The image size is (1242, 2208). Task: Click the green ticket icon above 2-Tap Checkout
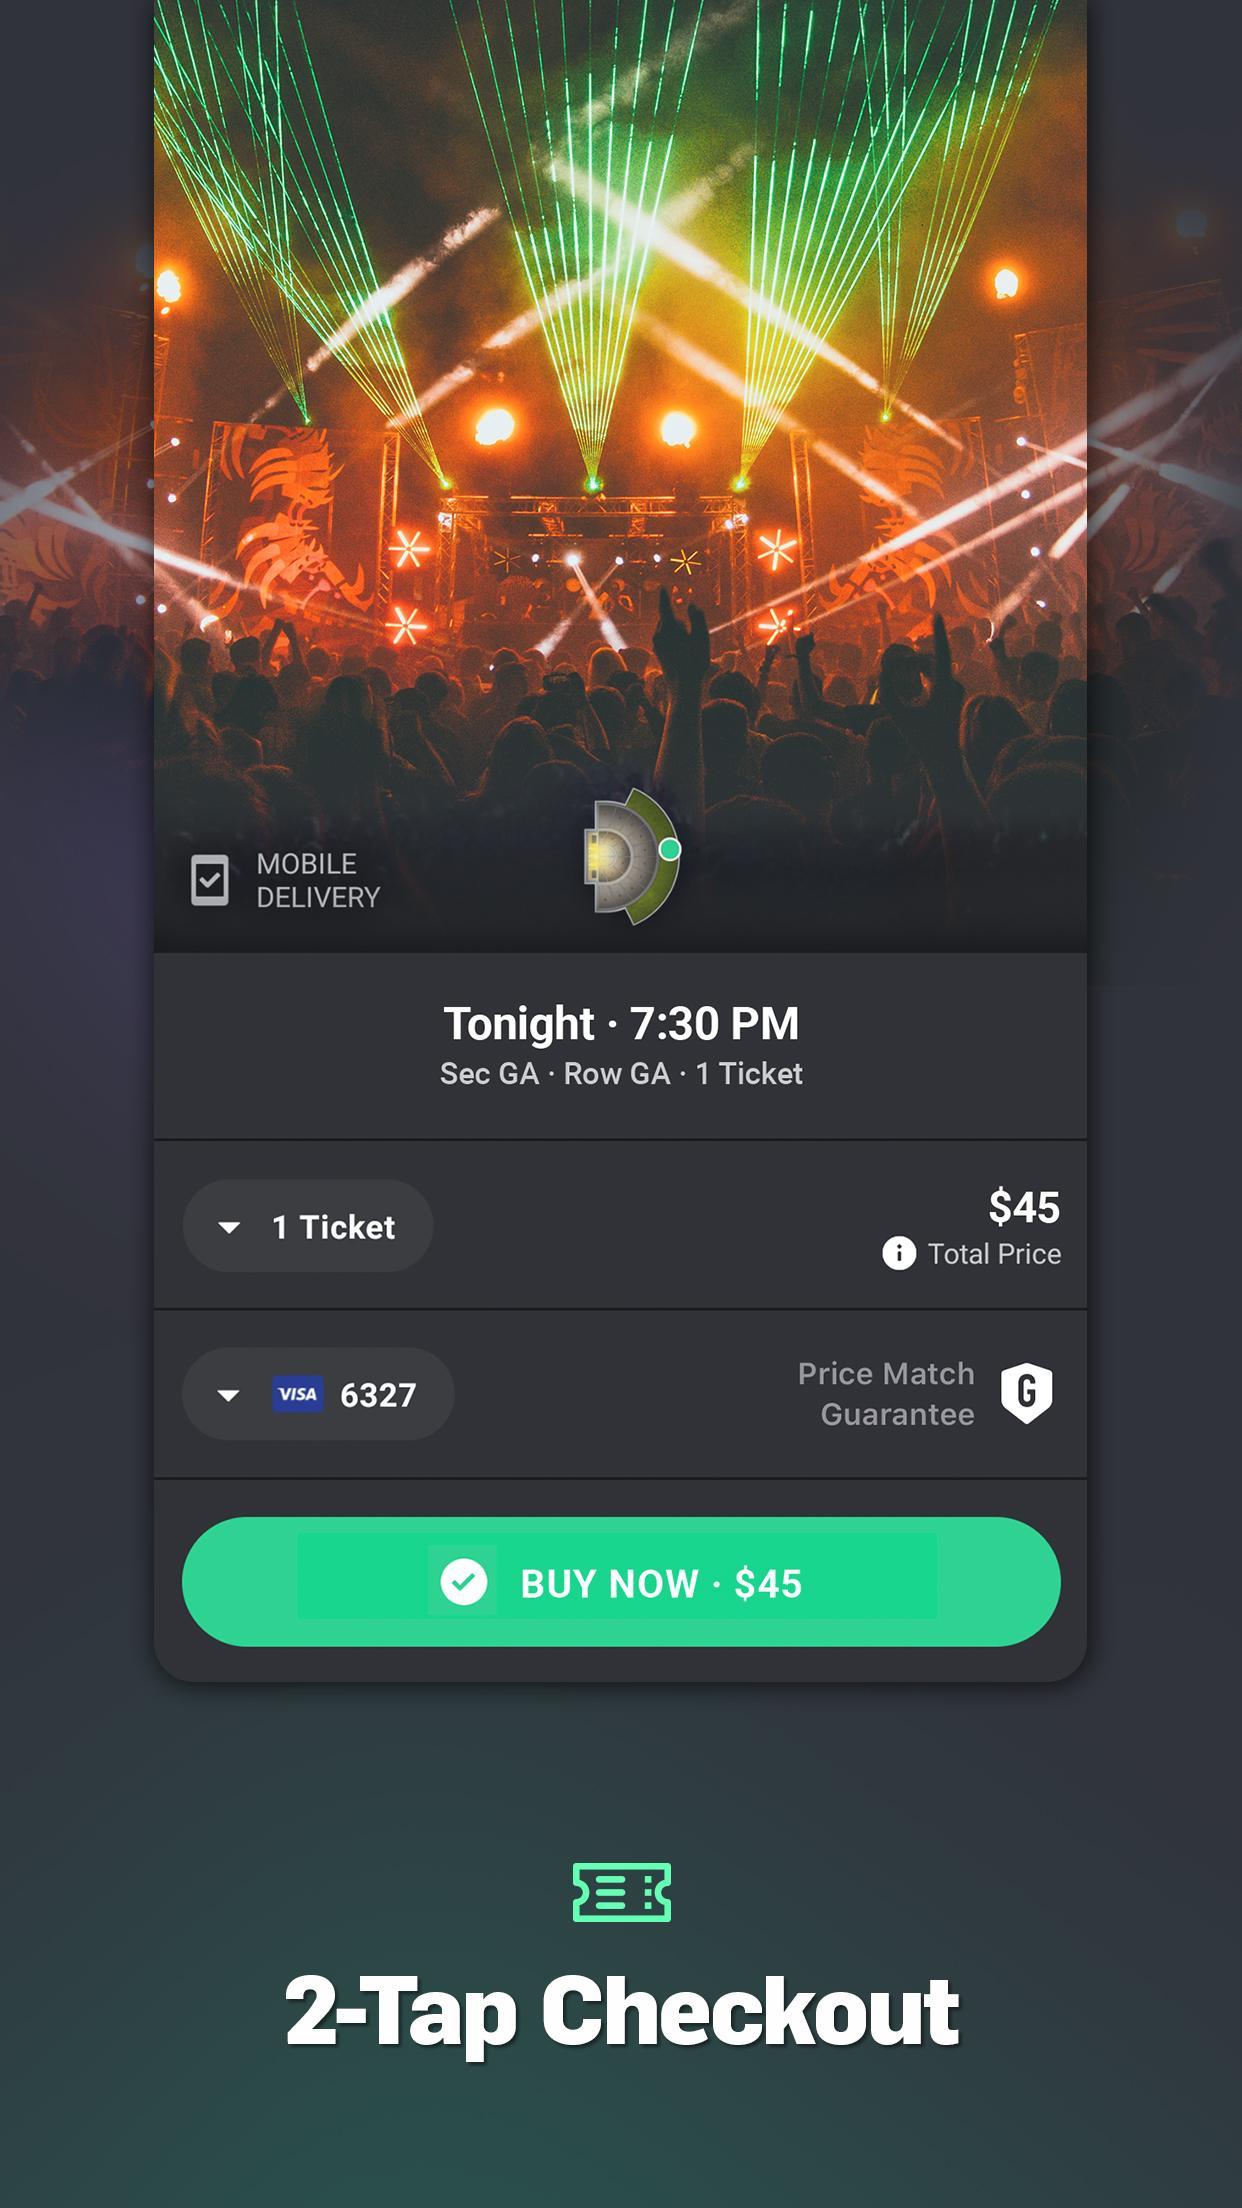622,1892
